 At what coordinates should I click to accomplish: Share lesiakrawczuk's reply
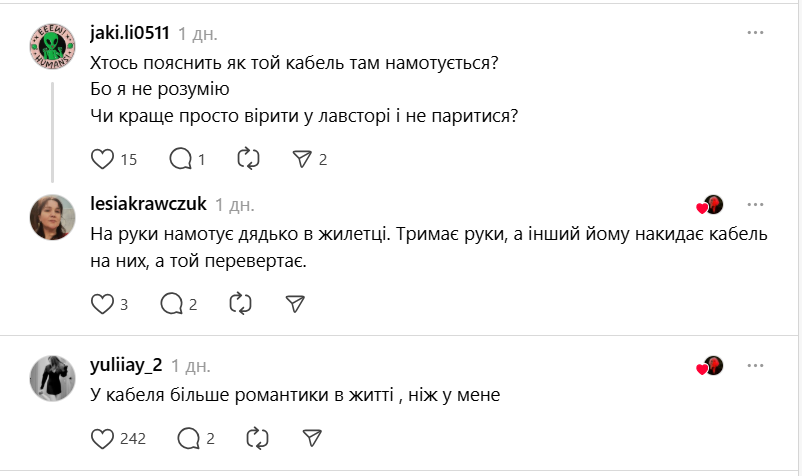tap(295, 303)
